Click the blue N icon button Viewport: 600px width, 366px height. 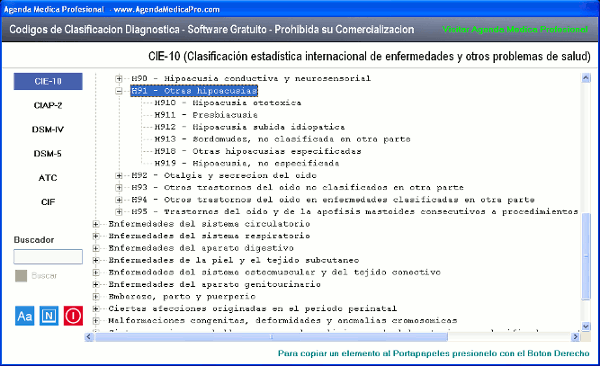[x=49, y=316]
